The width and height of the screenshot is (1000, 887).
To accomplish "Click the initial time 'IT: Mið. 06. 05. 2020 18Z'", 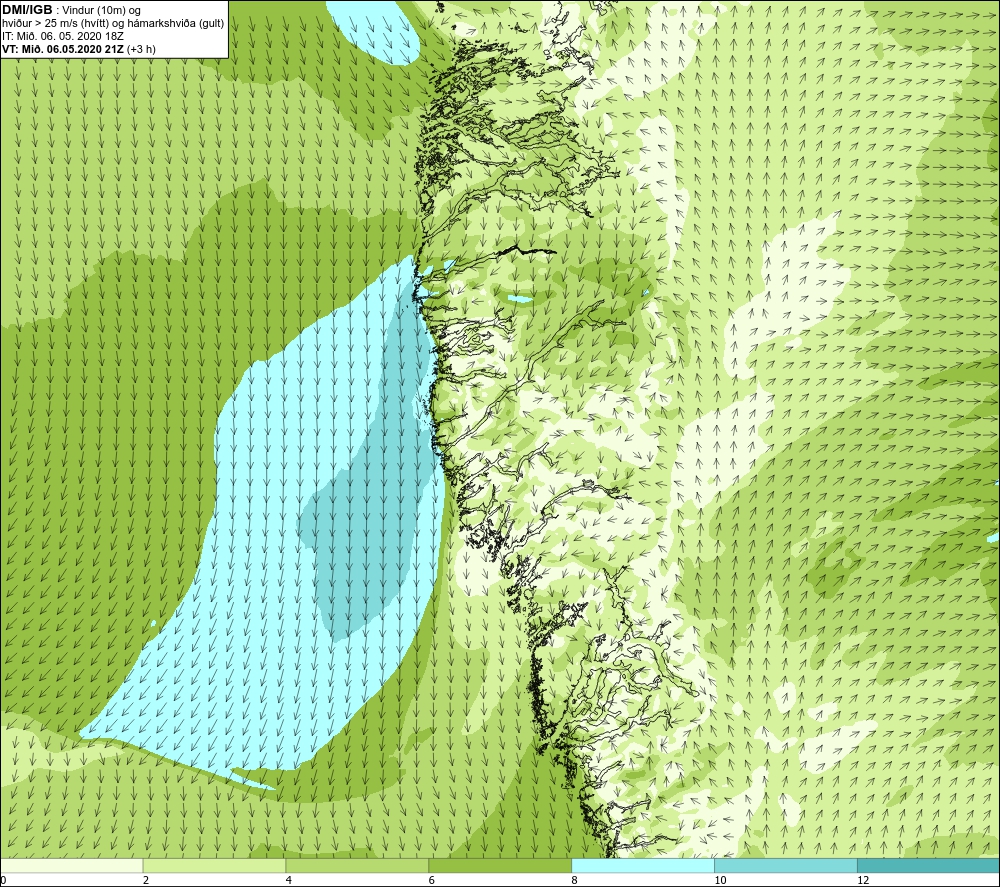I will [63, 36].
